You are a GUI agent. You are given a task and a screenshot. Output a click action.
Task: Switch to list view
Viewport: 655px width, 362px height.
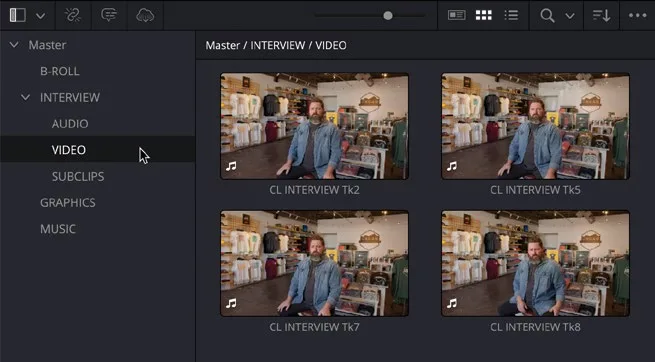[511, 15]
